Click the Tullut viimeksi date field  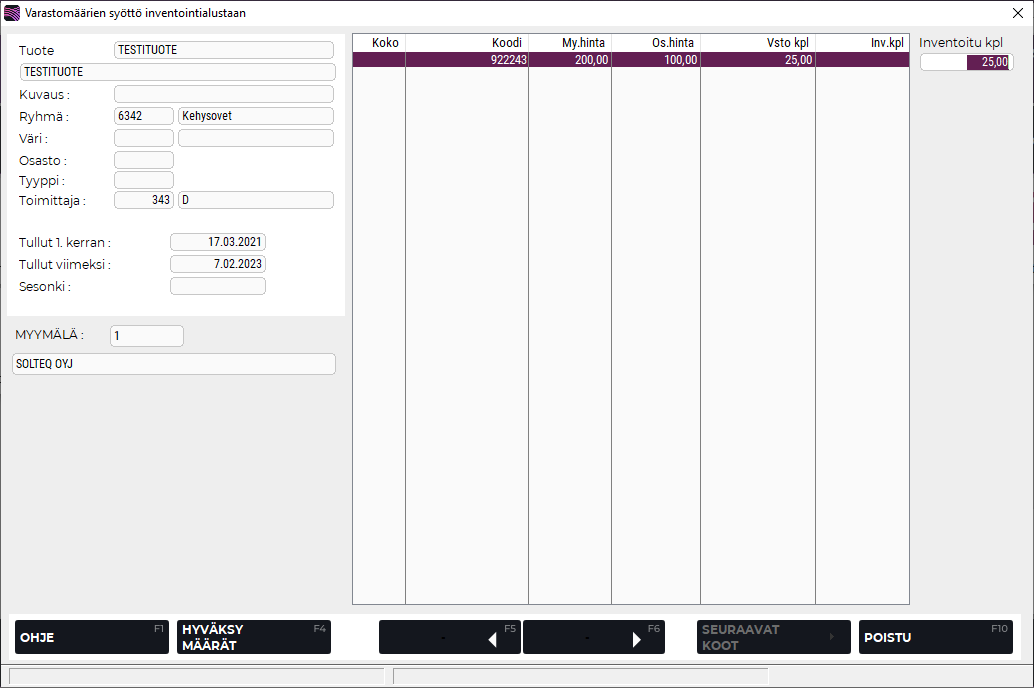coord(218,264)
